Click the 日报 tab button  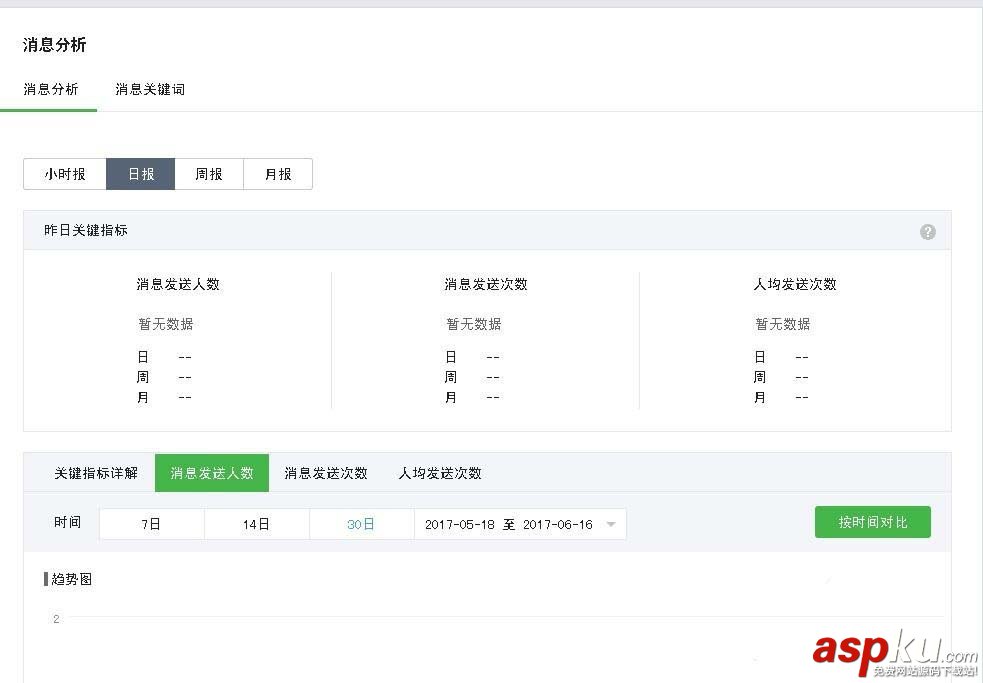pyautogui.click(x=140, y=173)
